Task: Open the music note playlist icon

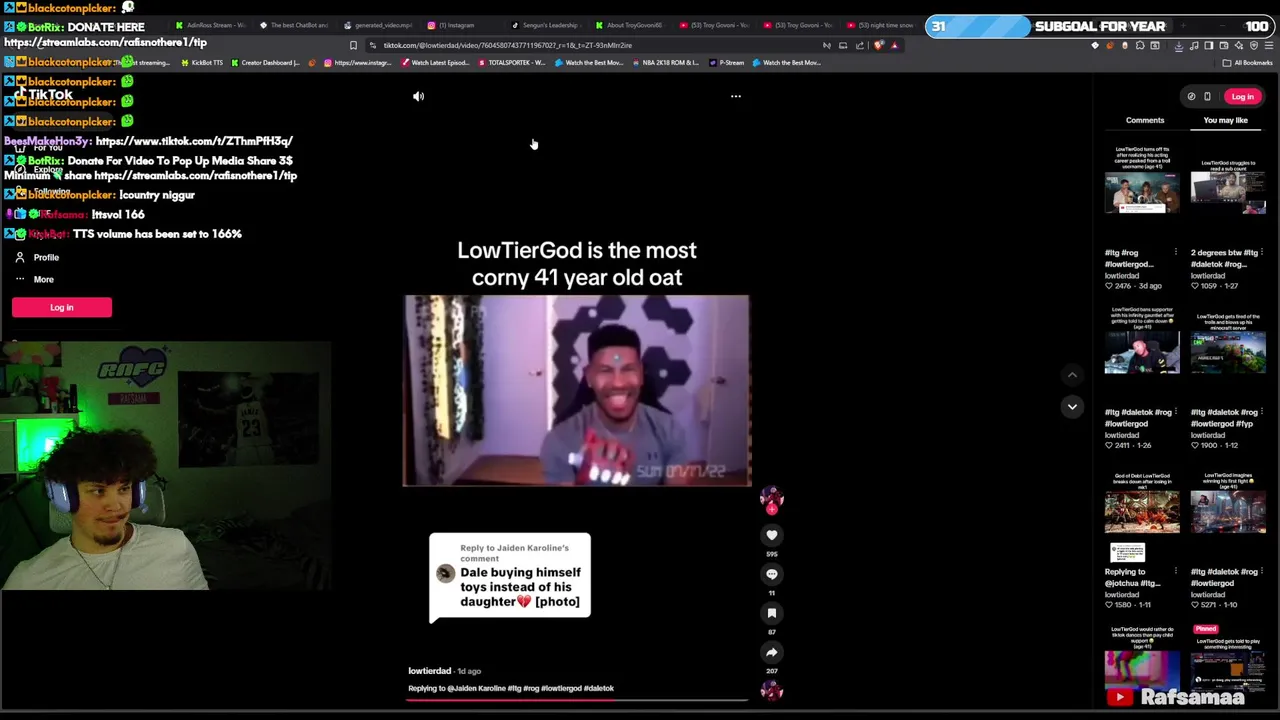Action: [x=1194, y=45]
